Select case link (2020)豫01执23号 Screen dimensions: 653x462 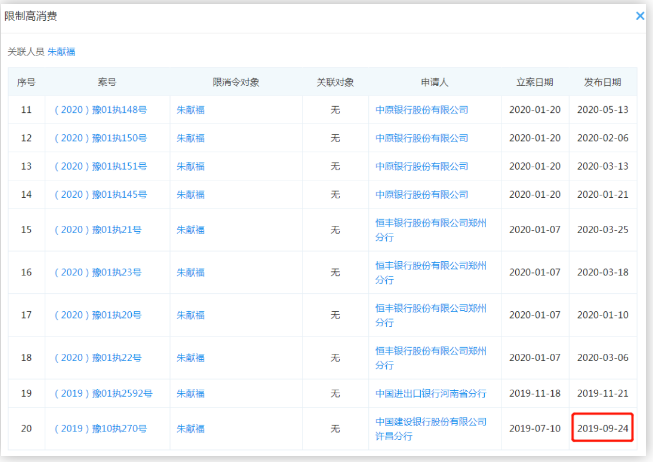click(98, 272)
